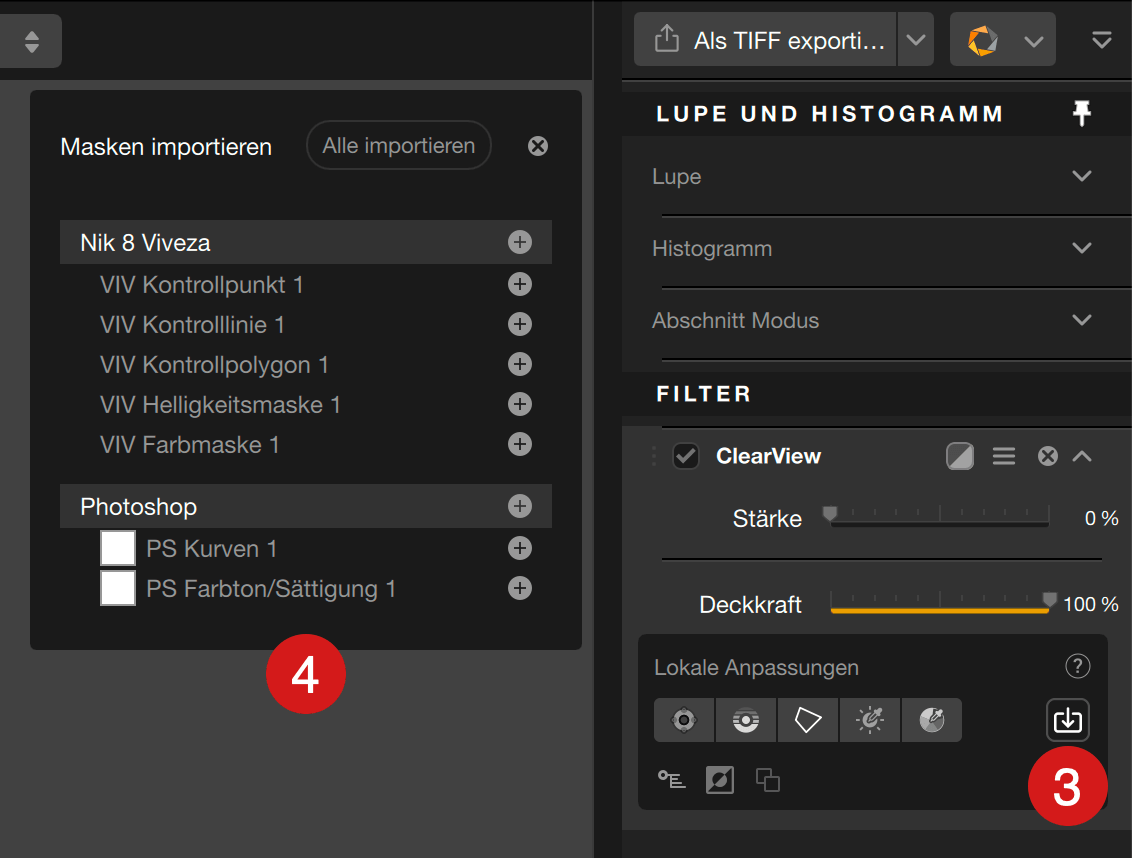Click PS Kurven 1 mask thumbnail

118,547
